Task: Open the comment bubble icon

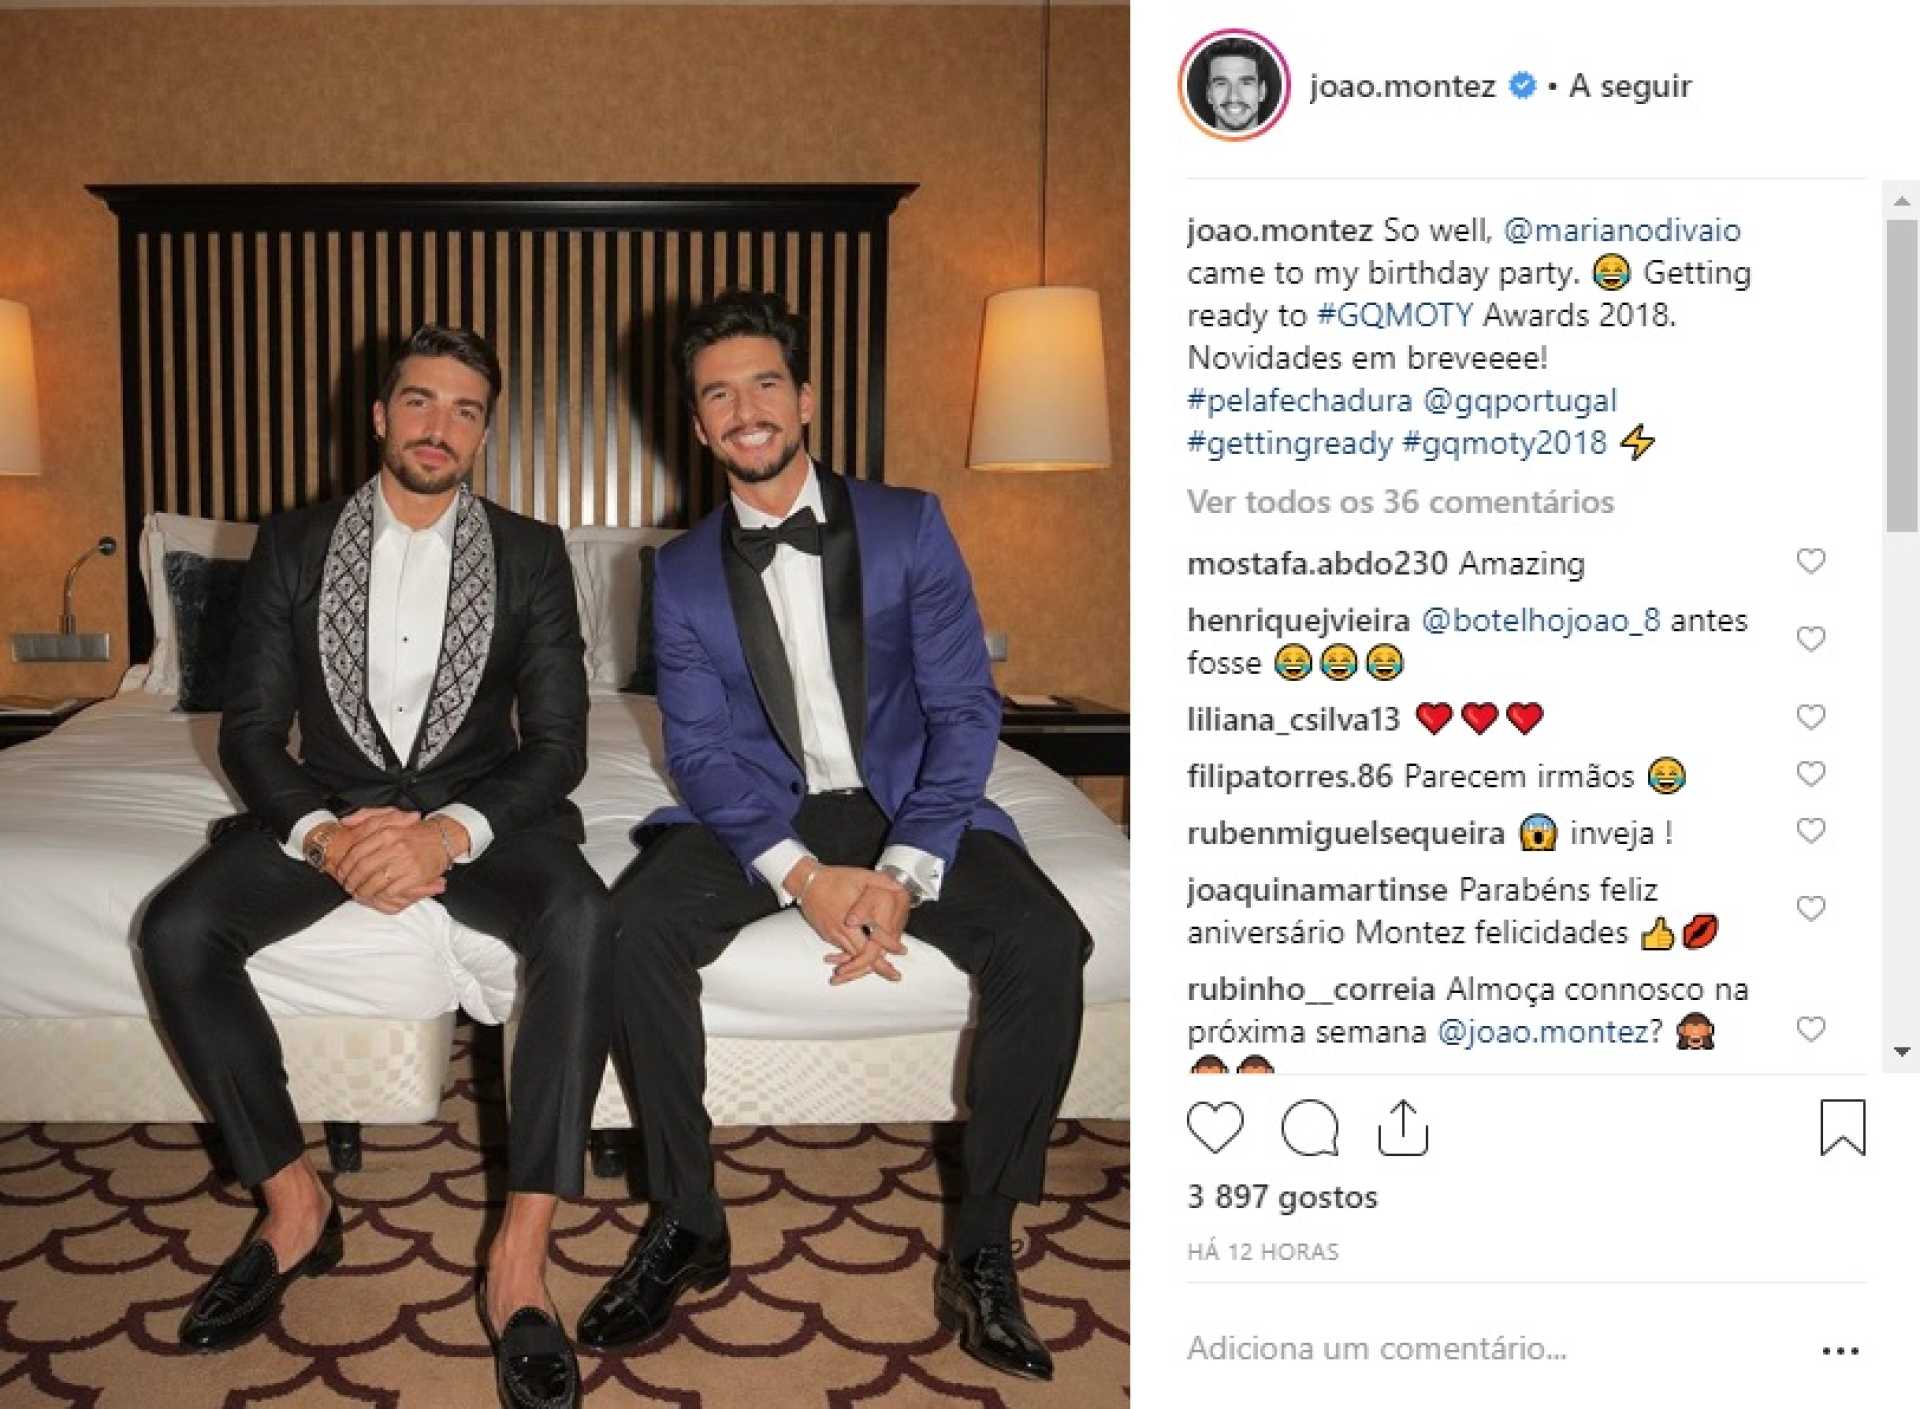Action: [x=1310, y=1128]
